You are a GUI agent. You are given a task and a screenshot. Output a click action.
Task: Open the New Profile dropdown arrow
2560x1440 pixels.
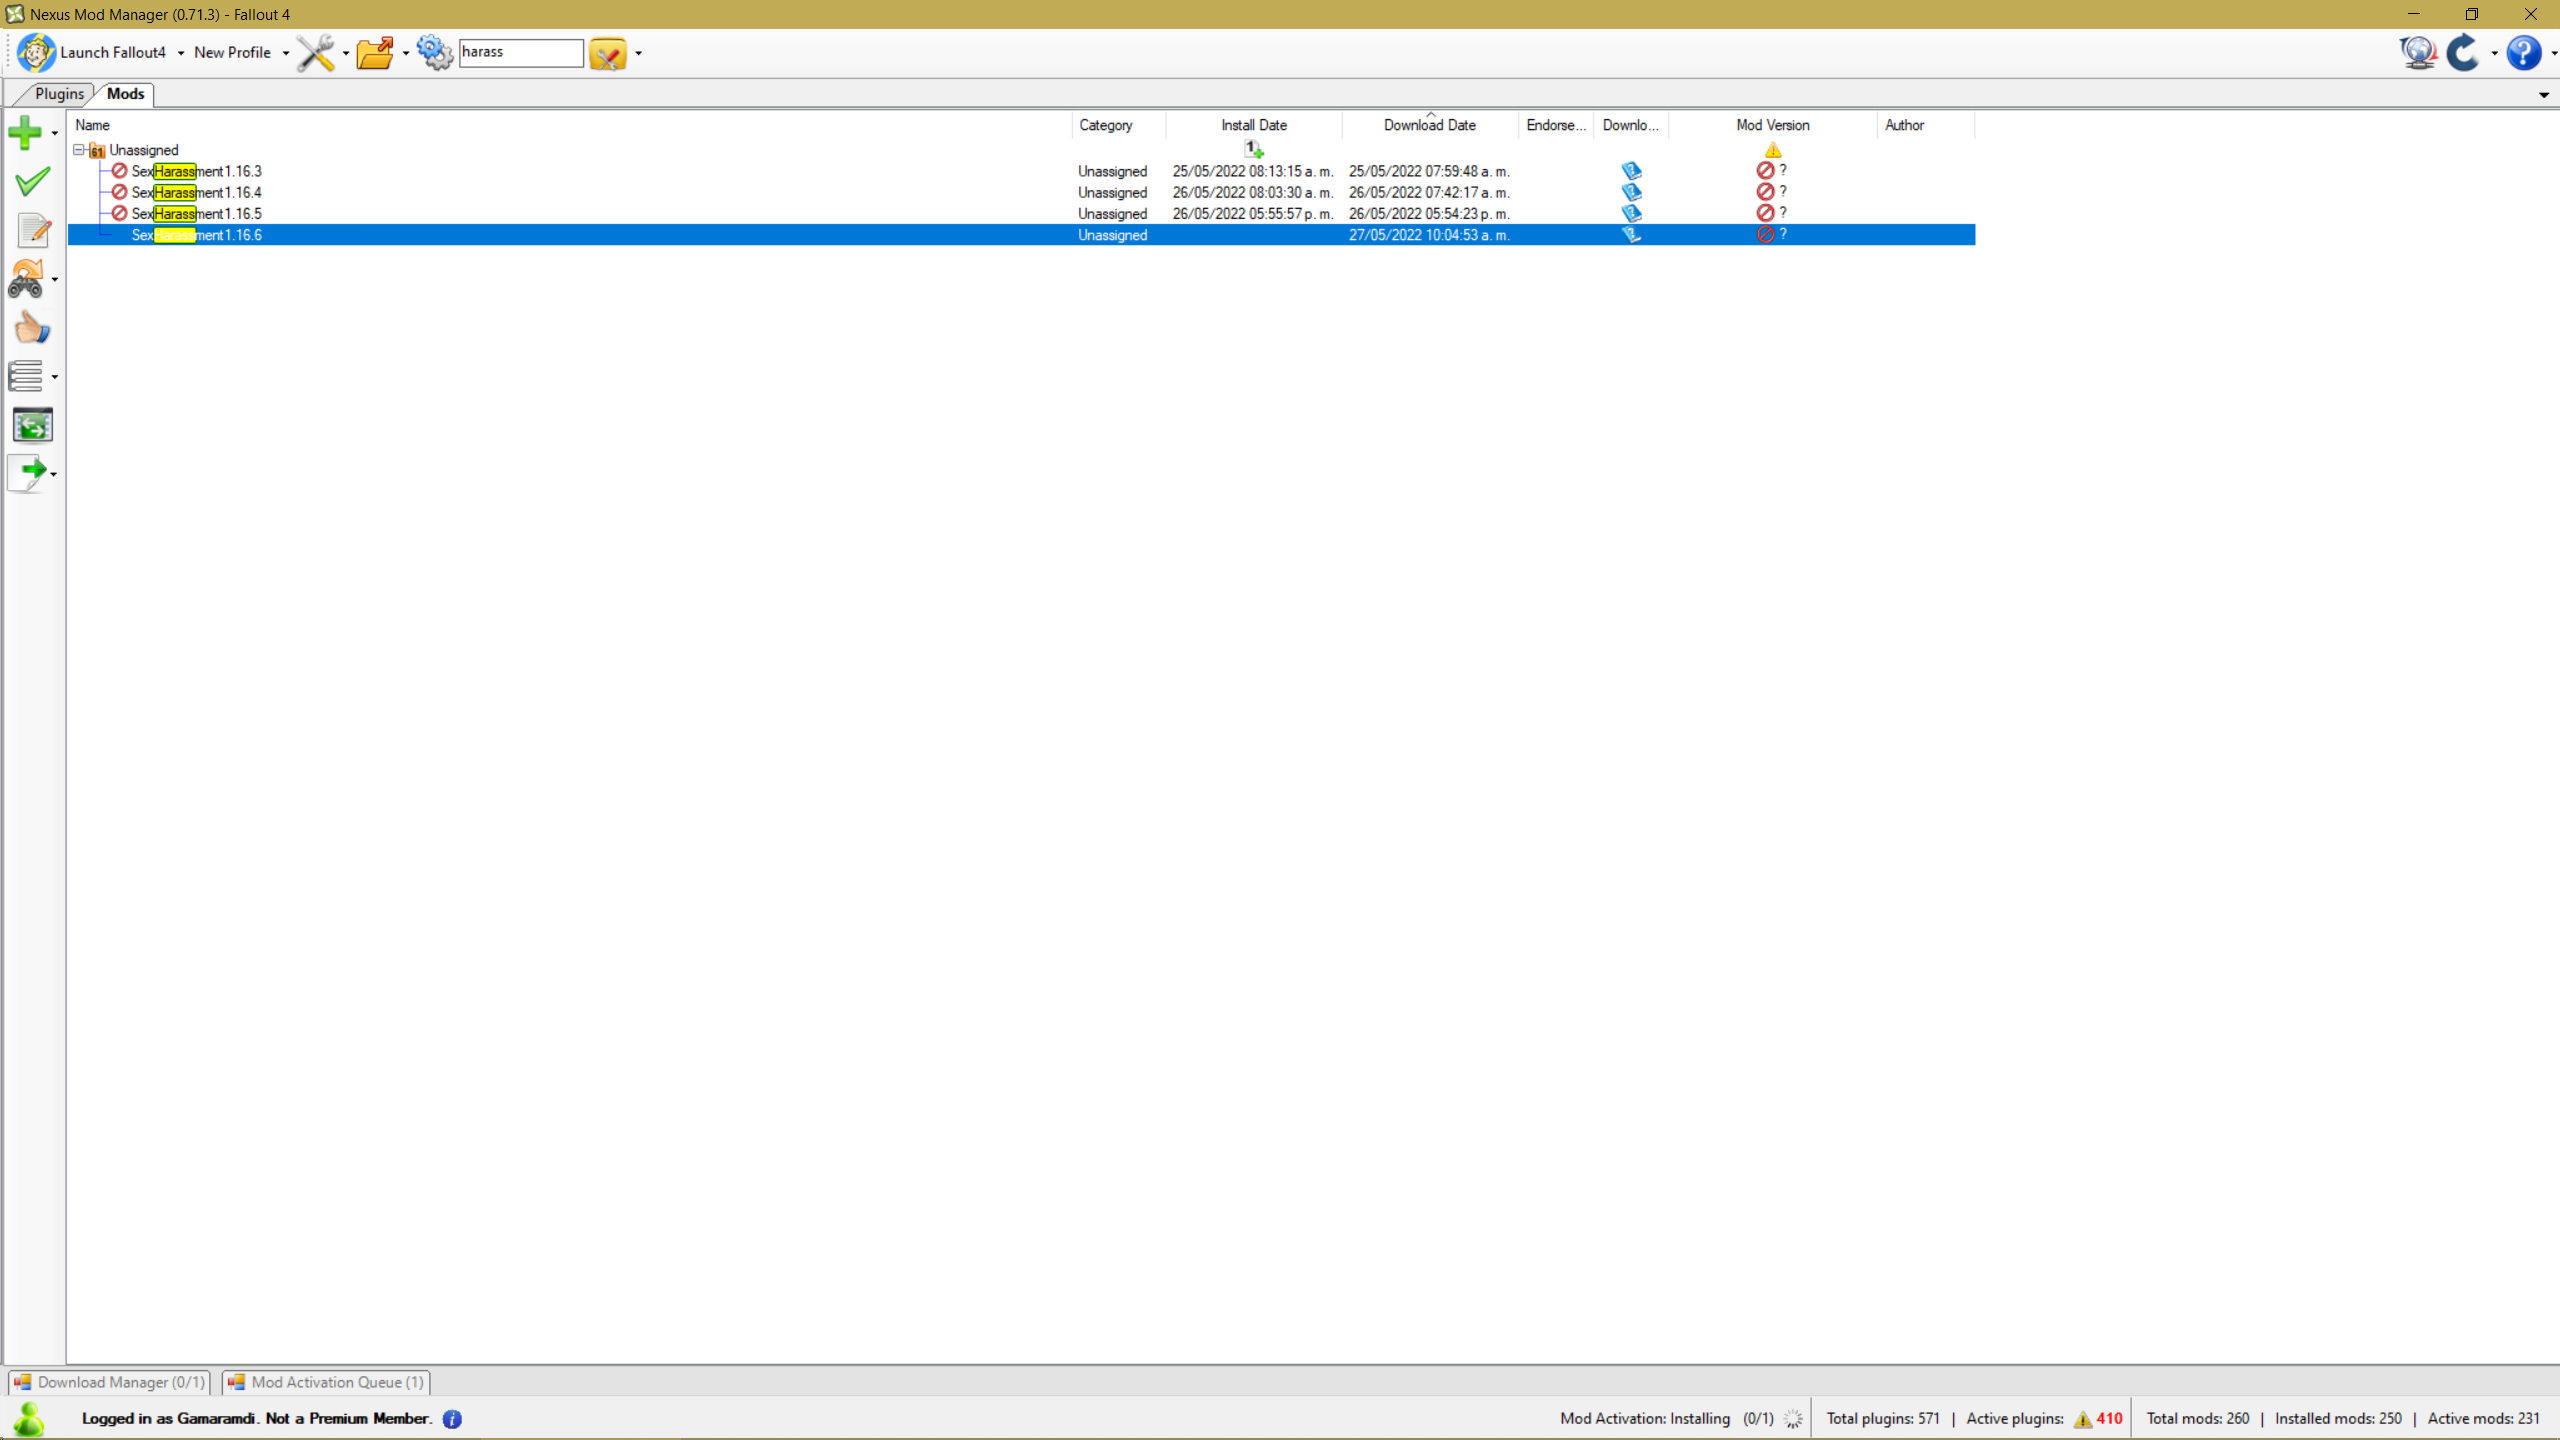point(286,53)
